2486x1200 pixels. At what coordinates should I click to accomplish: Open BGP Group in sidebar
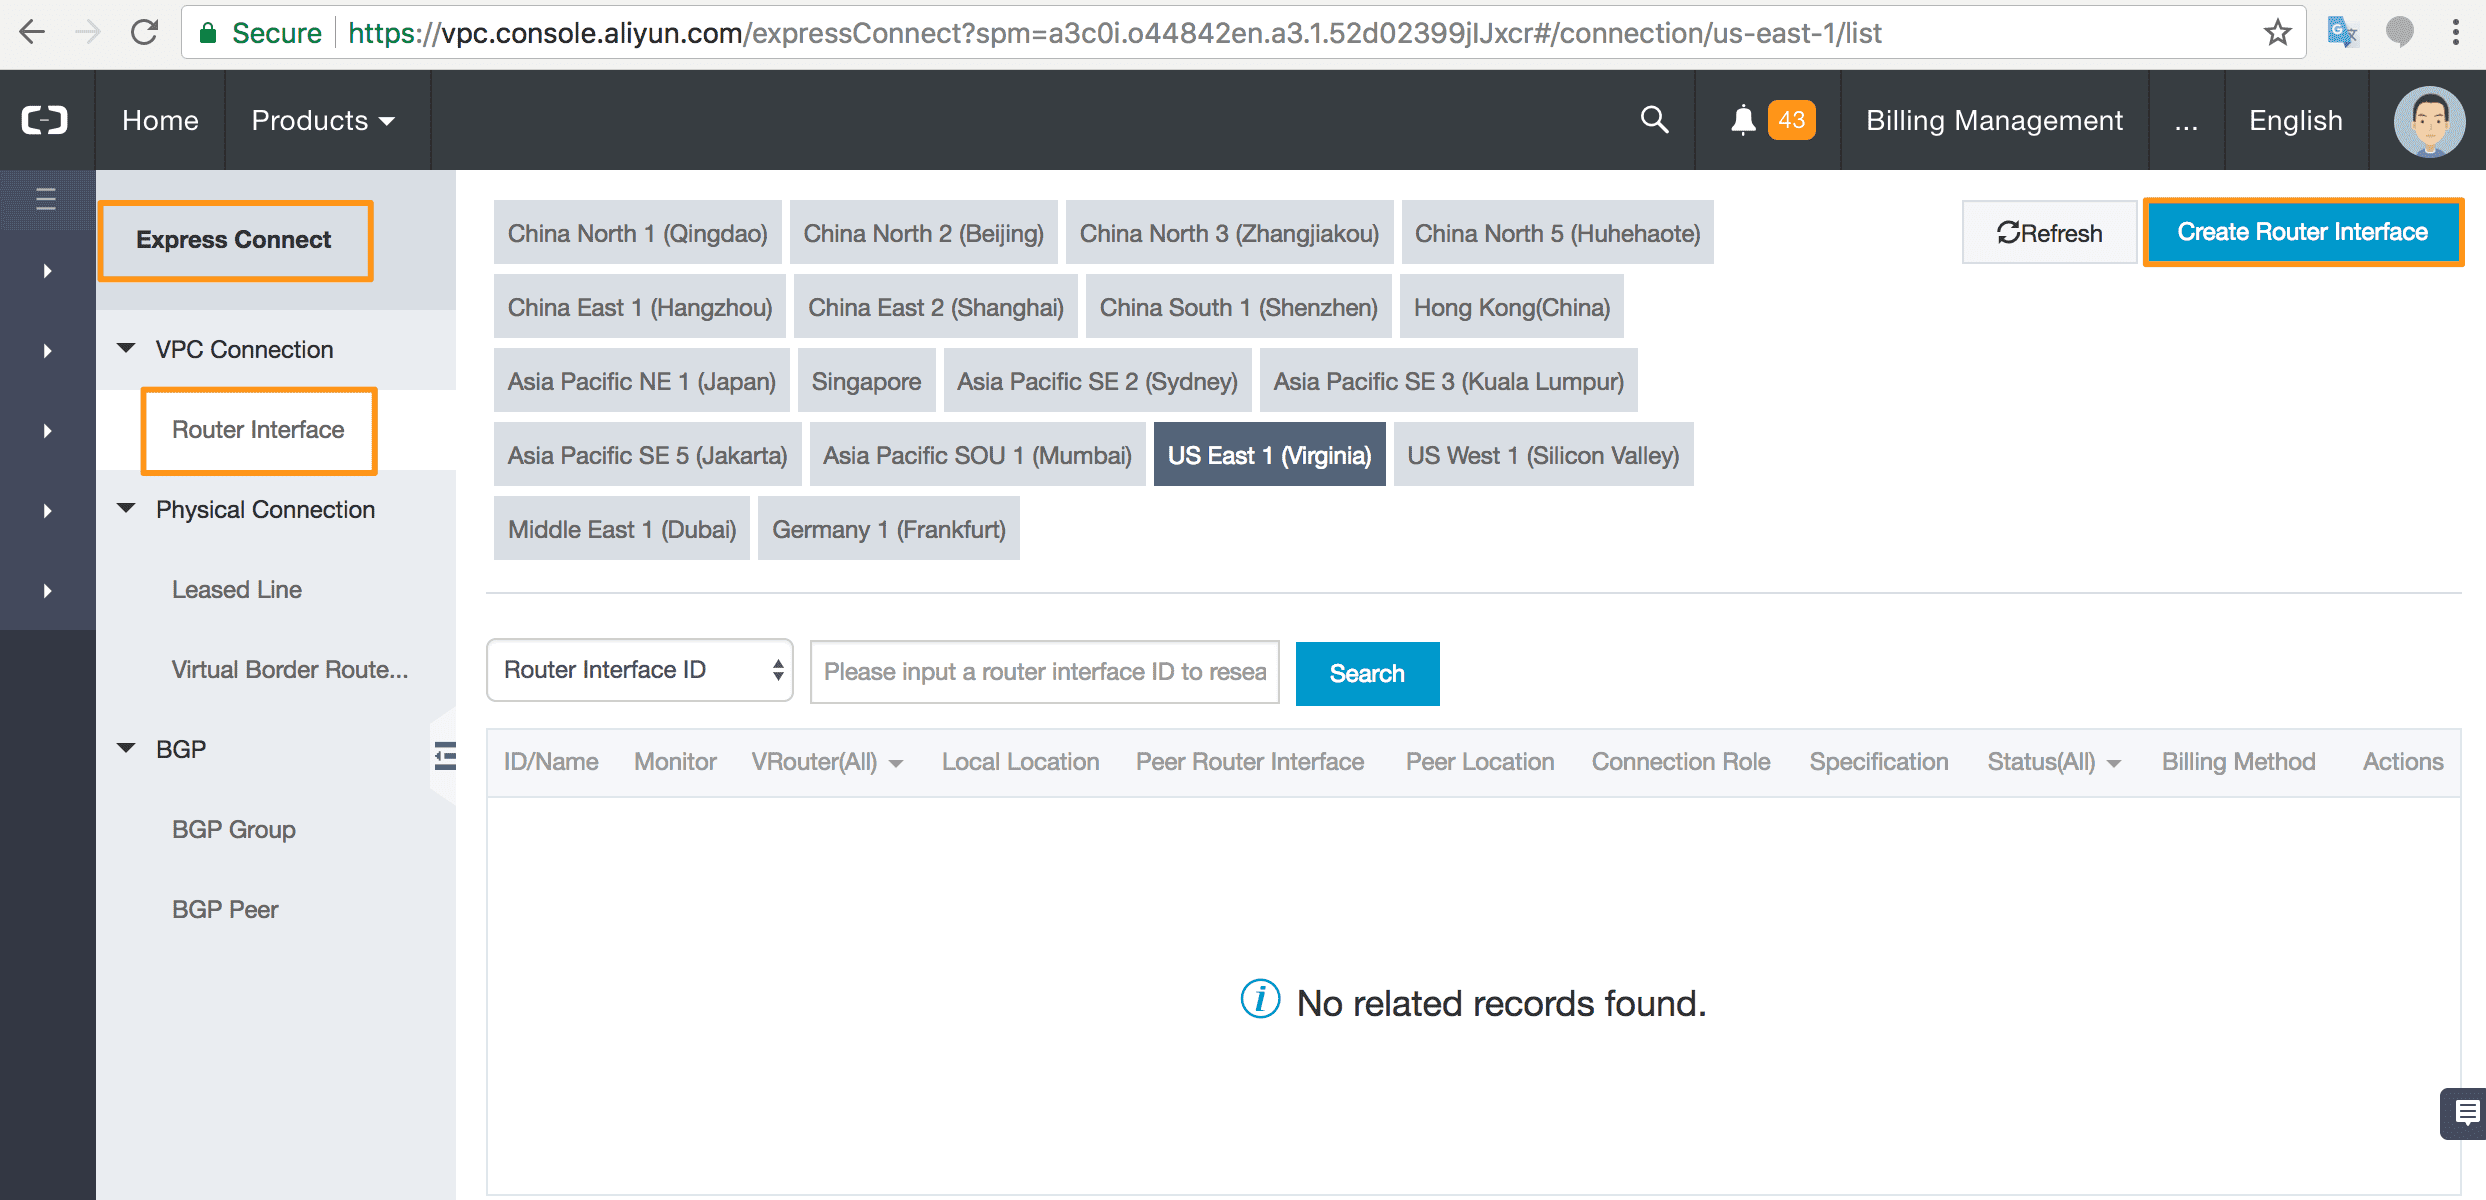(234, 830)
